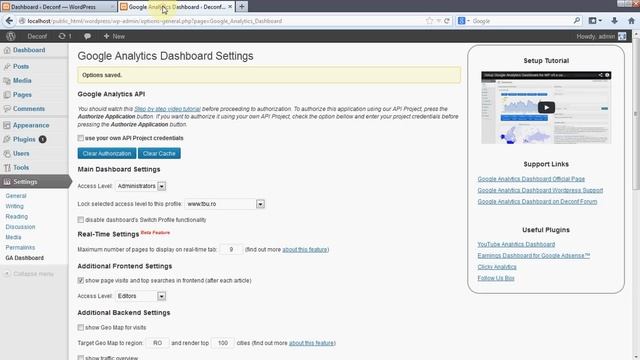Open the Step by step video tutorial link
The image size is (640, 360).
(x=167, y=109)
